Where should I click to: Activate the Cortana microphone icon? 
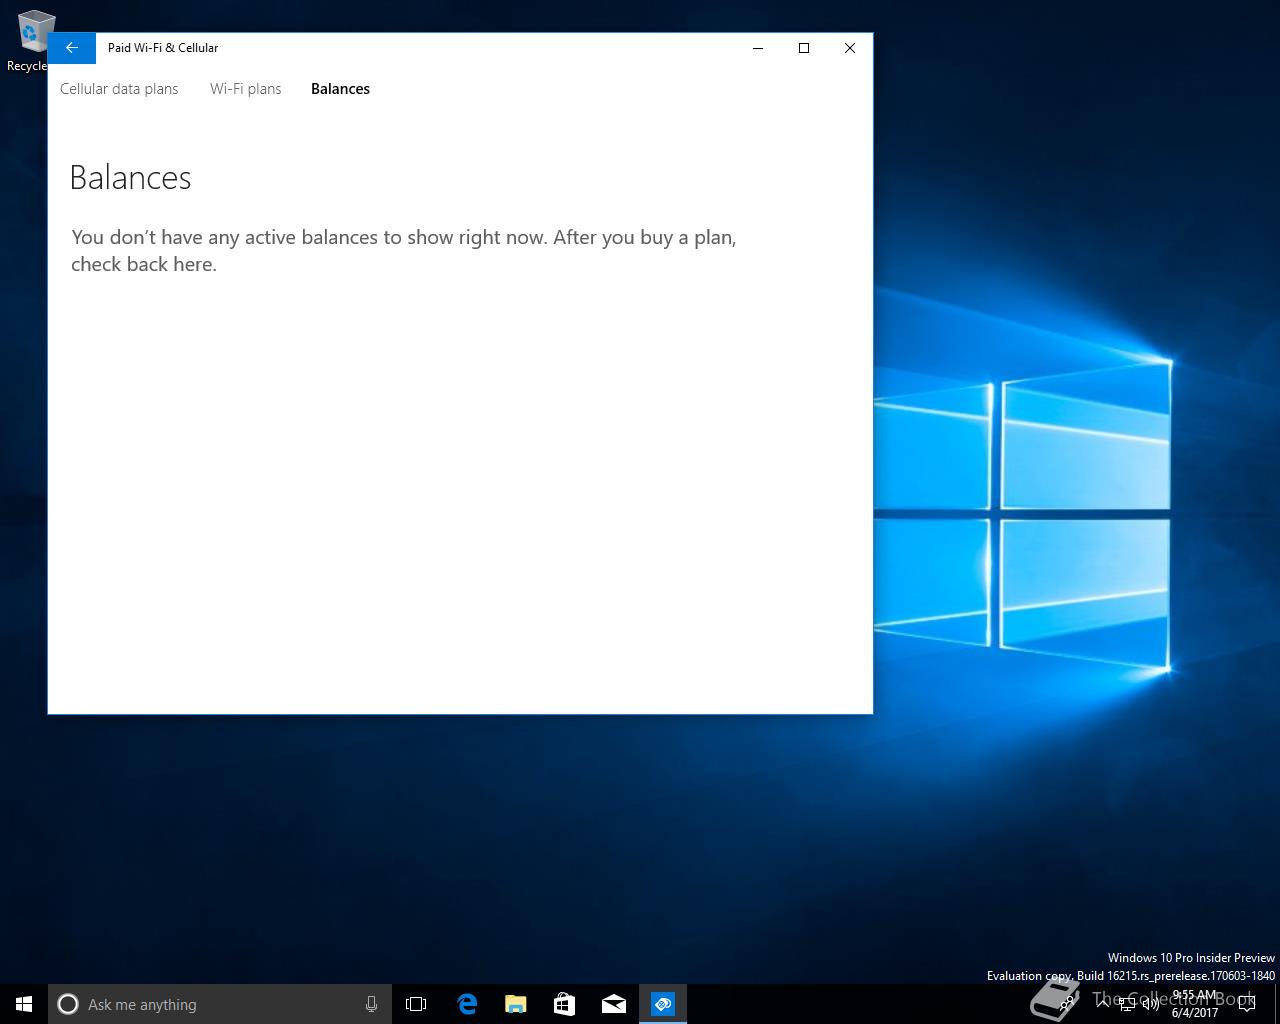[x=371, y=1004]
